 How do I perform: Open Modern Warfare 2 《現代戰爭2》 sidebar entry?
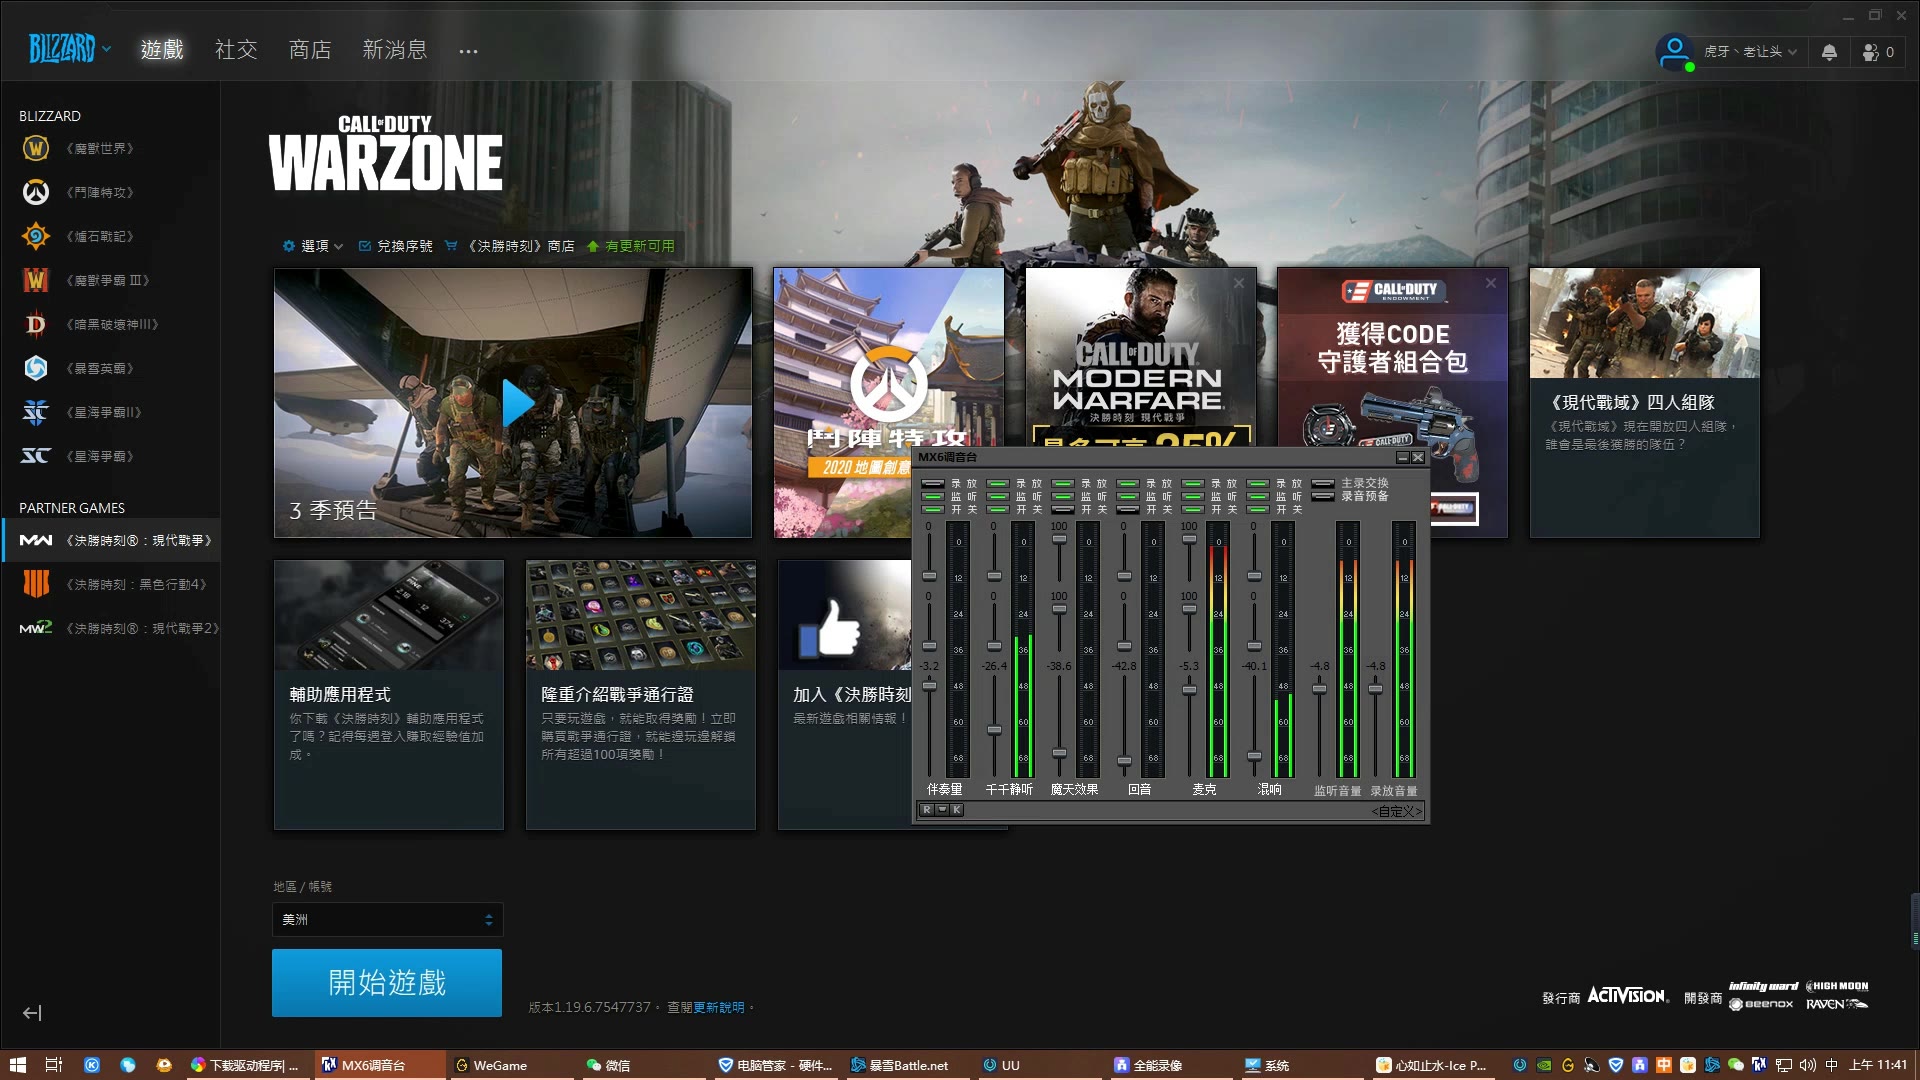point(118,628)
